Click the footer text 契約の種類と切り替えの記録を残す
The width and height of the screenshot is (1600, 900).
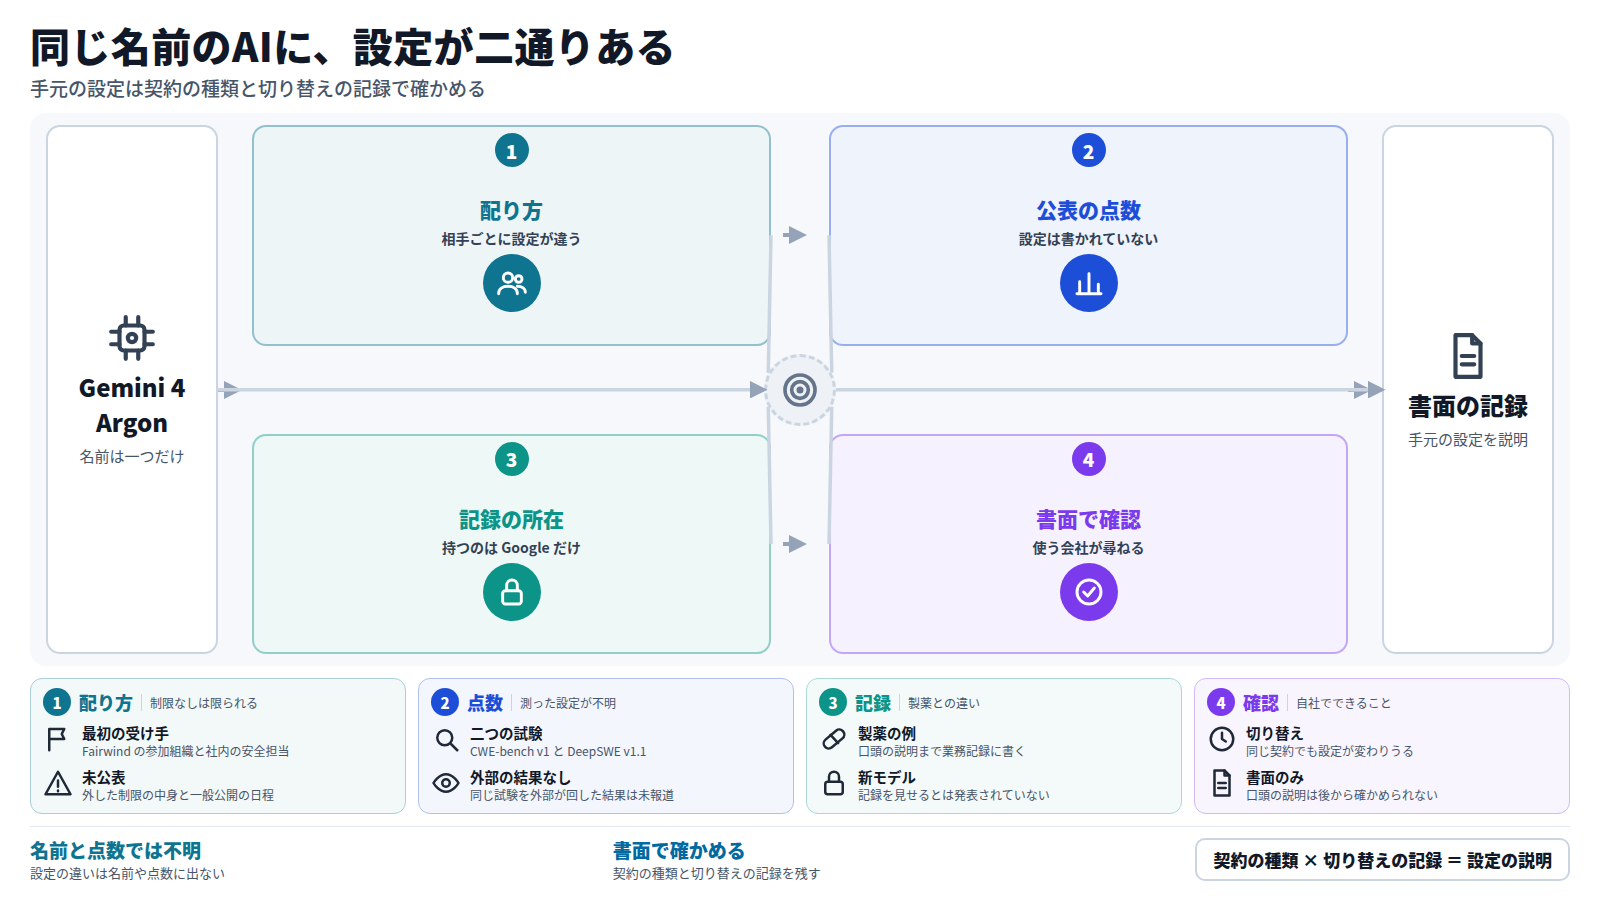coord(717,874)
